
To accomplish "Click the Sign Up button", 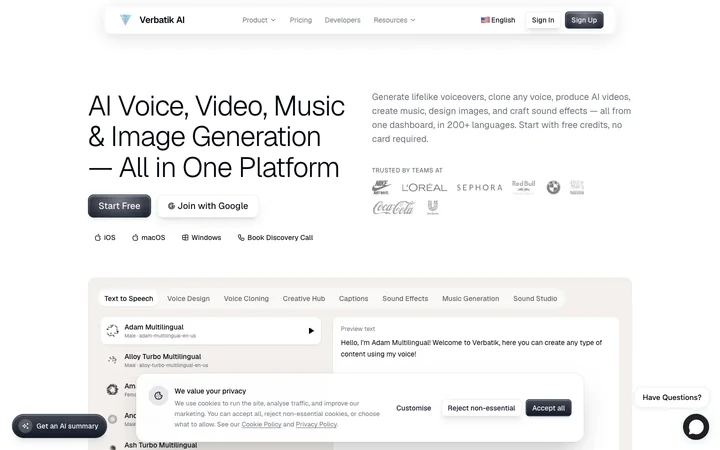I will coord(584,20).
